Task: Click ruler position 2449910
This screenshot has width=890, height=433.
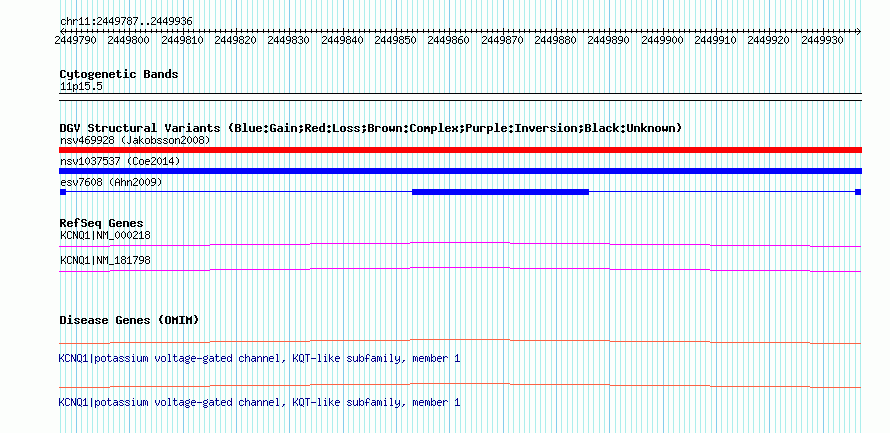Action: [716, 40]
